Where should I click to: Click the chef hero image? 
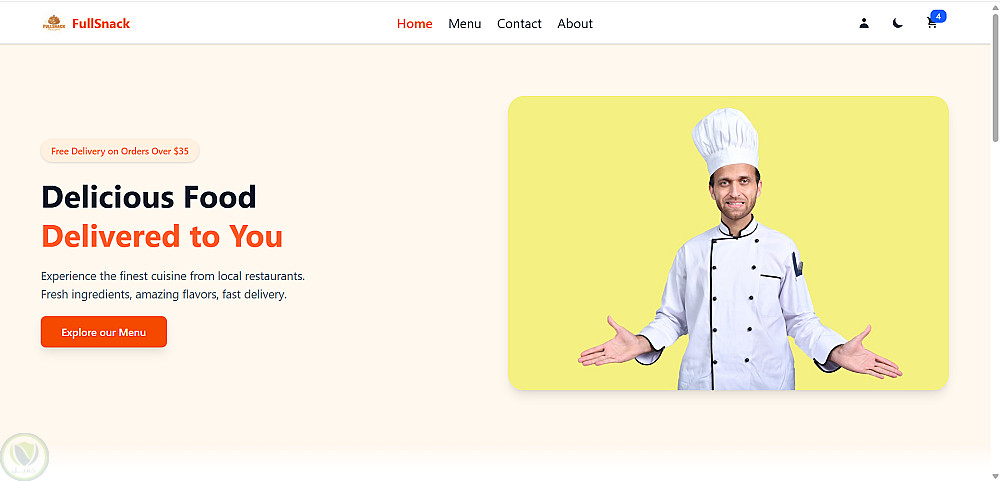(728, 243)
